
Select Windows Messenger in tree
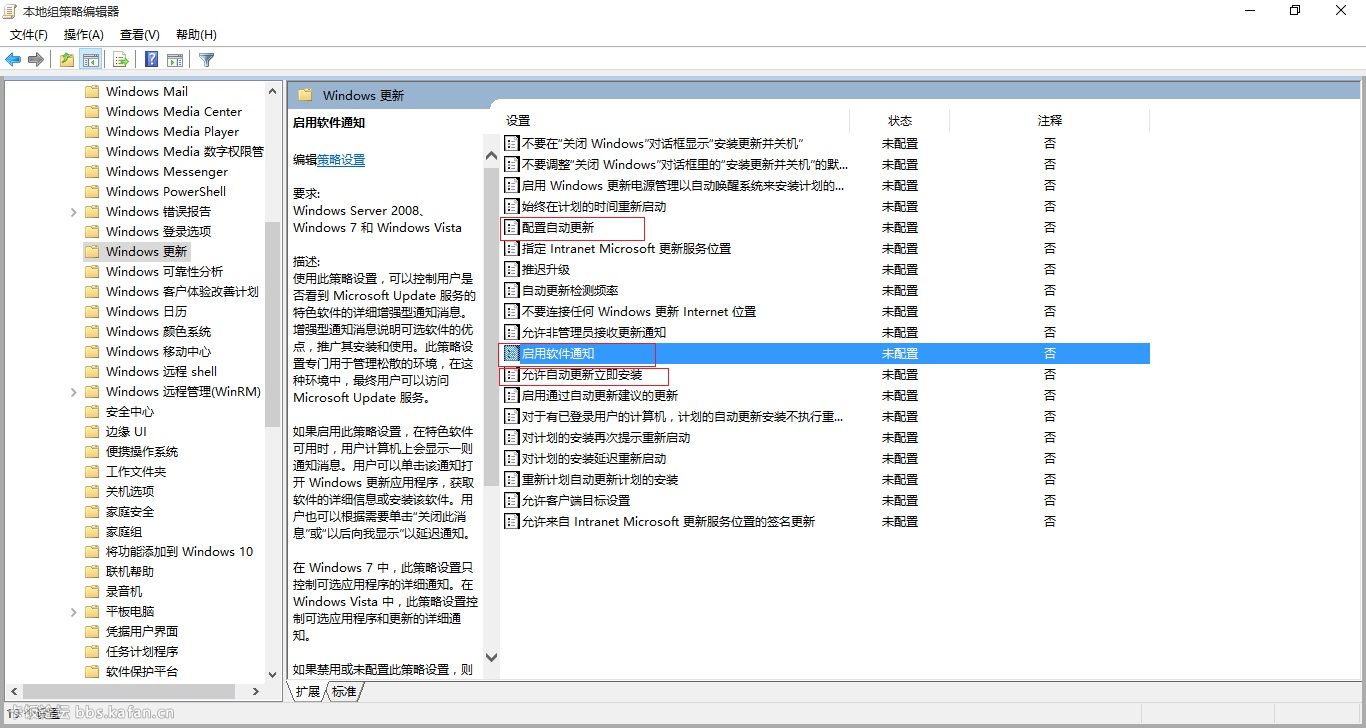tap(167, 171)
